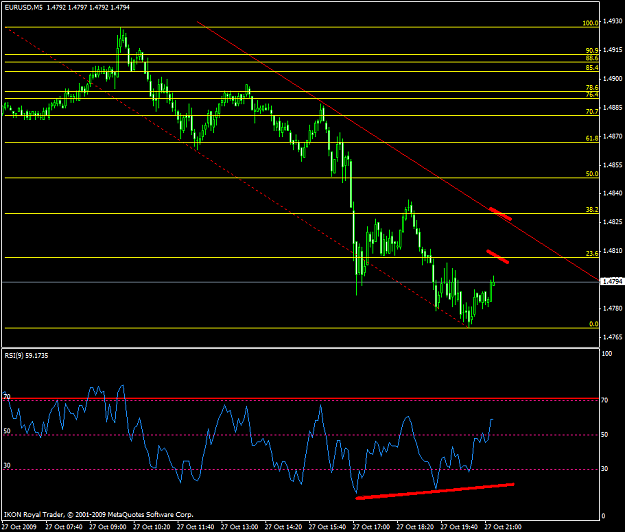The height and width of the screenshot is (532, 625).
Task: Click the 27 Oct 15:40 time label
Action: [327, 527]
